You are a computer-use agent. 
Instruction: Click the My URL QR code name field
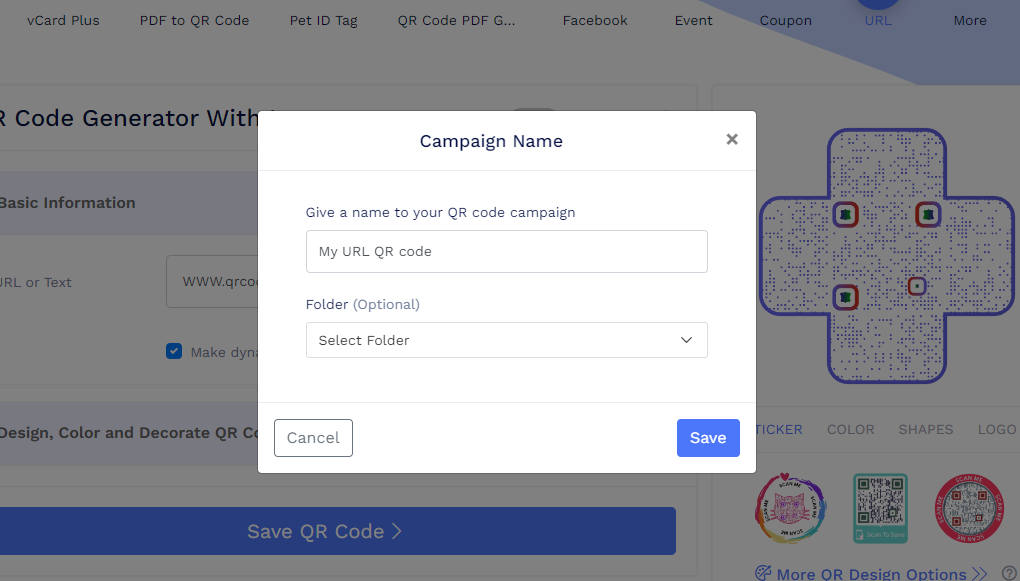pyautogui.click(x=506, y=251)
